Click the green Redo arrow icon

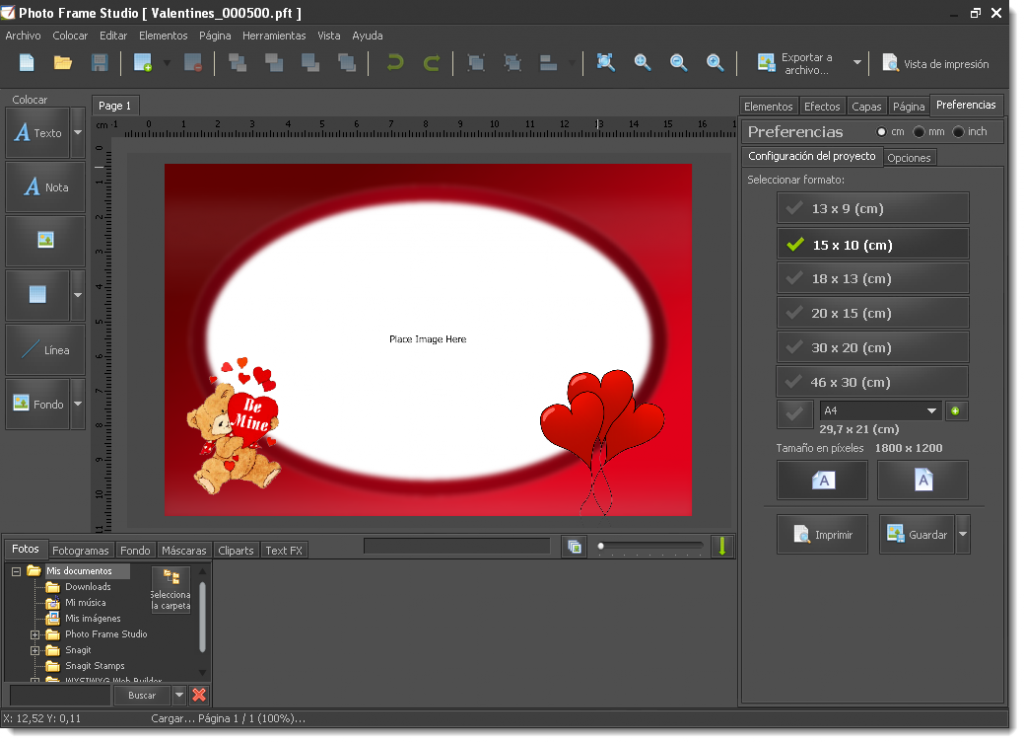click(431, 63)
